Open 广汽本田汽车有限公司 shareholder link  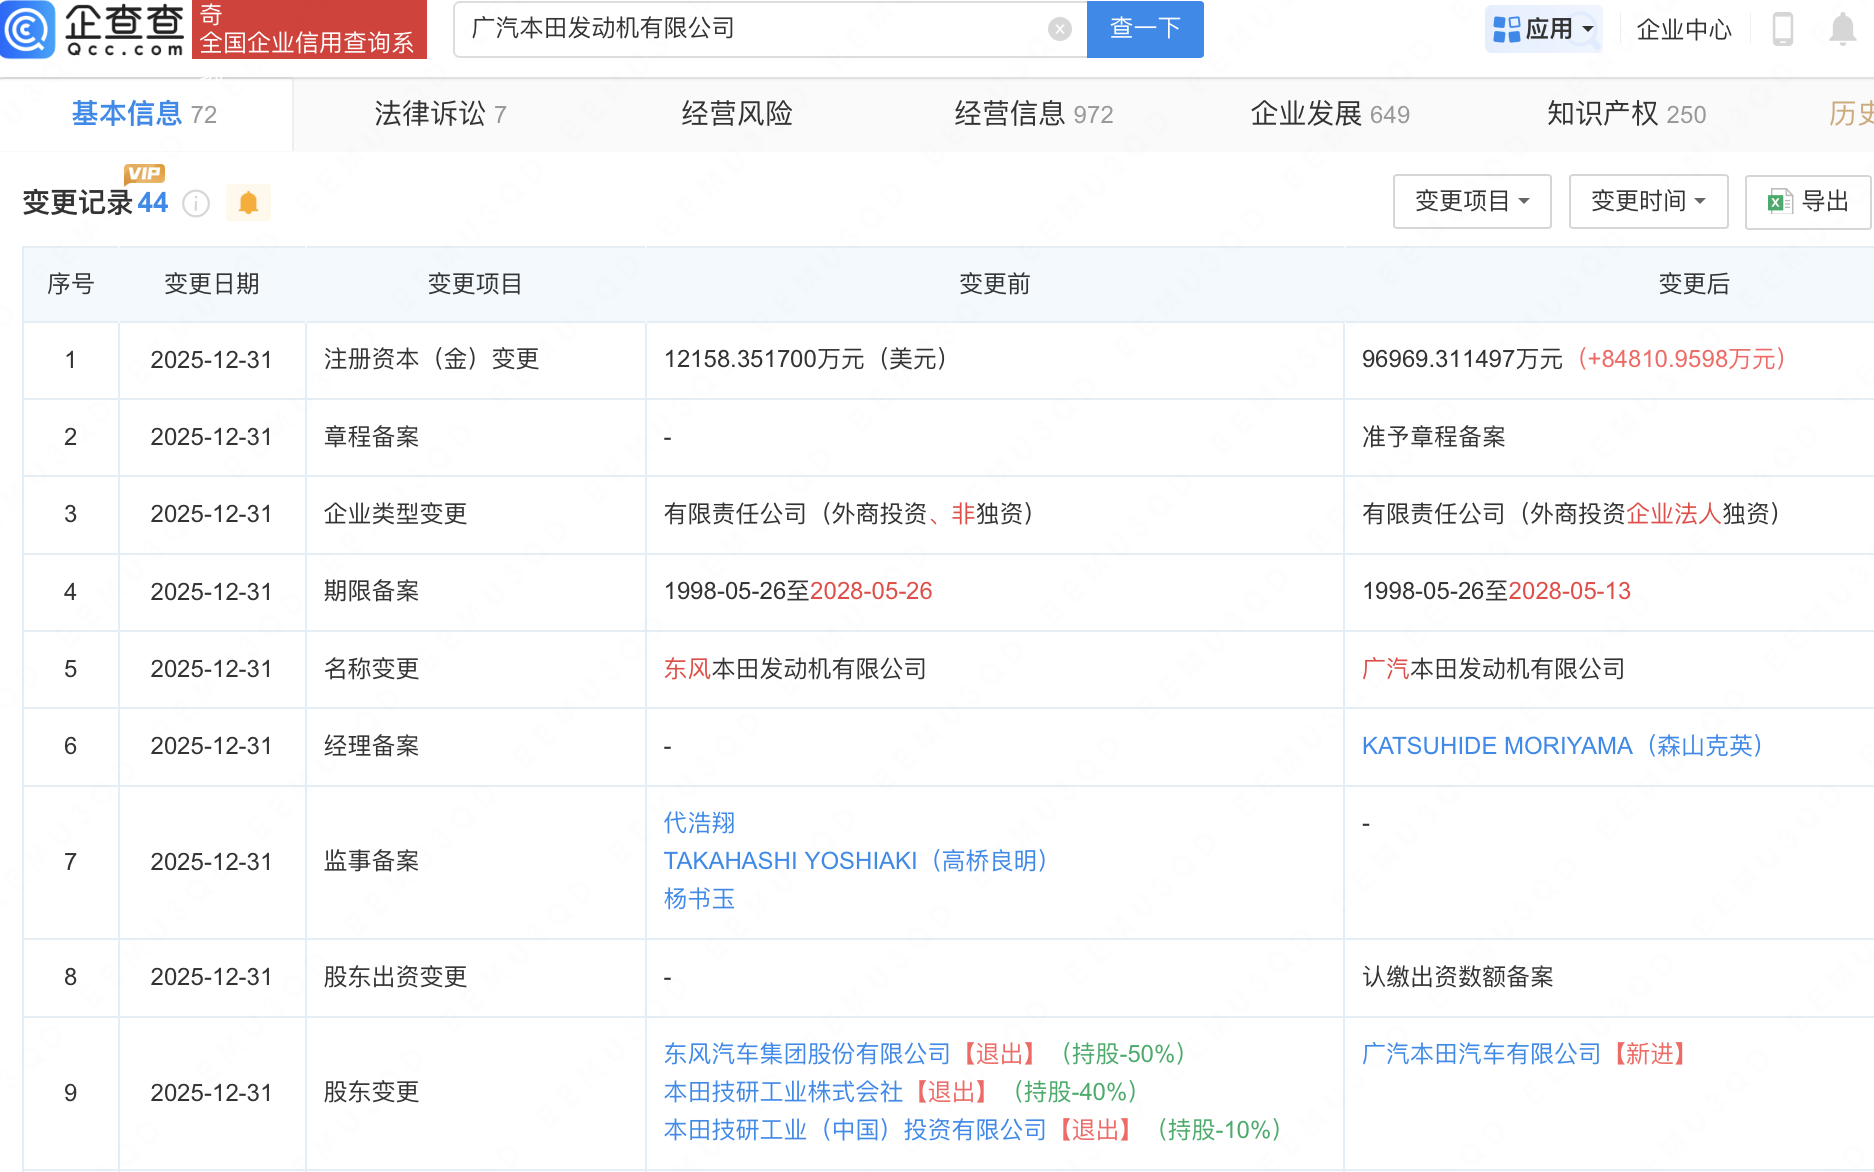1481,1054
